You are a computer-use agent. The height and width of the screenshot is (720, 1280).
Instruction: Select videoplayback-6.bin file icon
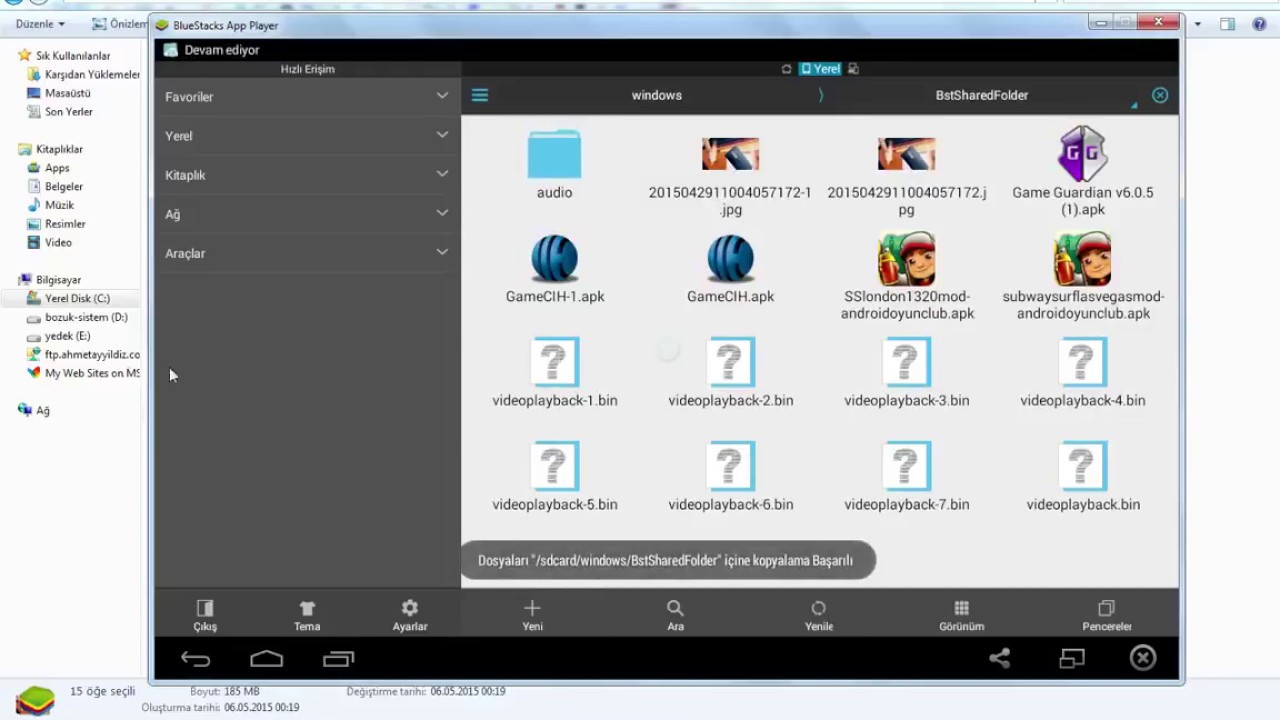coord(730,466)
